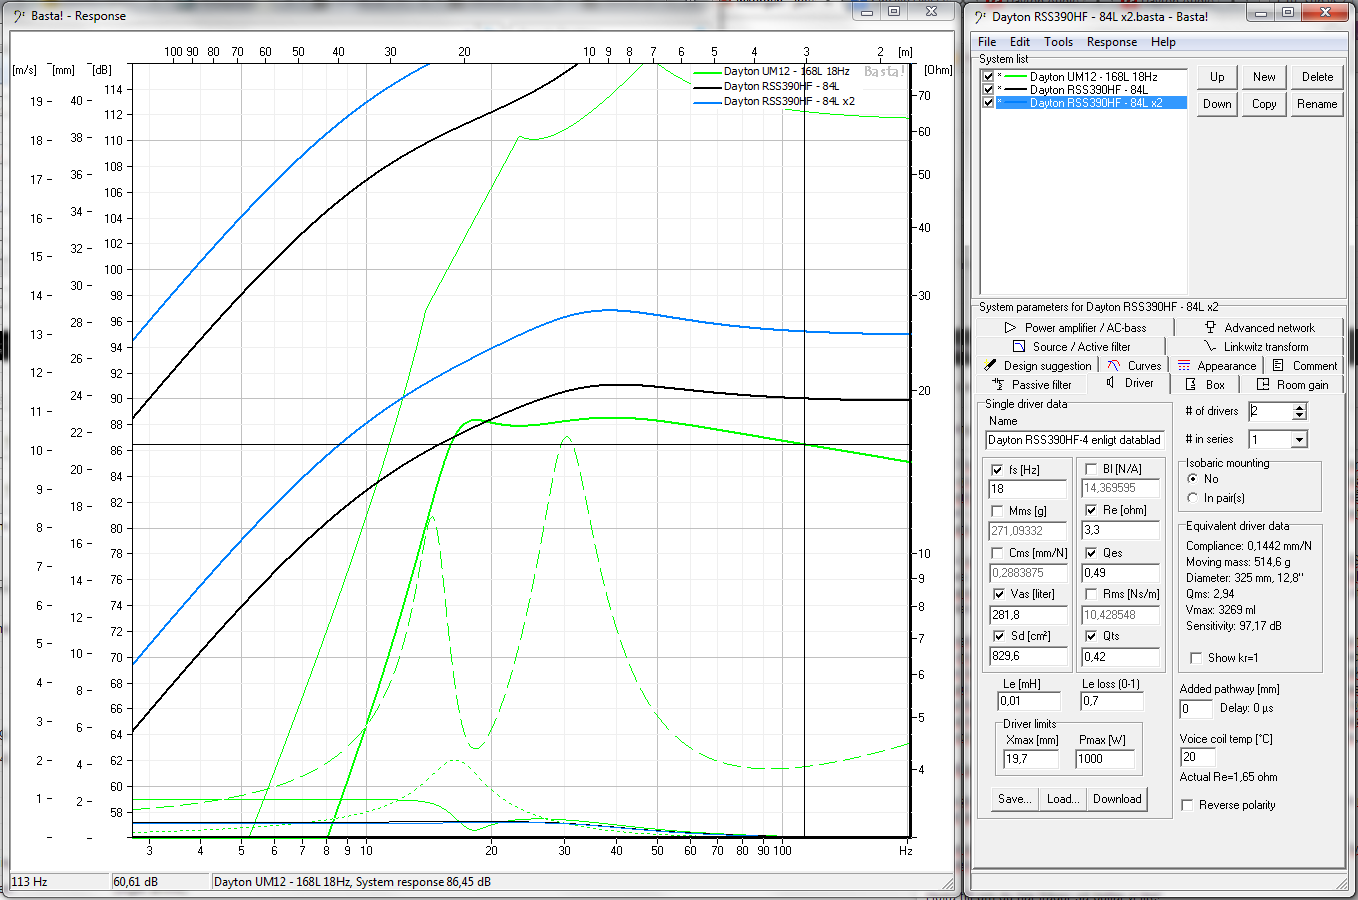This screenshot has width=1358, height=900.
Task: Click the Le [mH] field
Action: pyautogui.click(x=1029, y=701)
